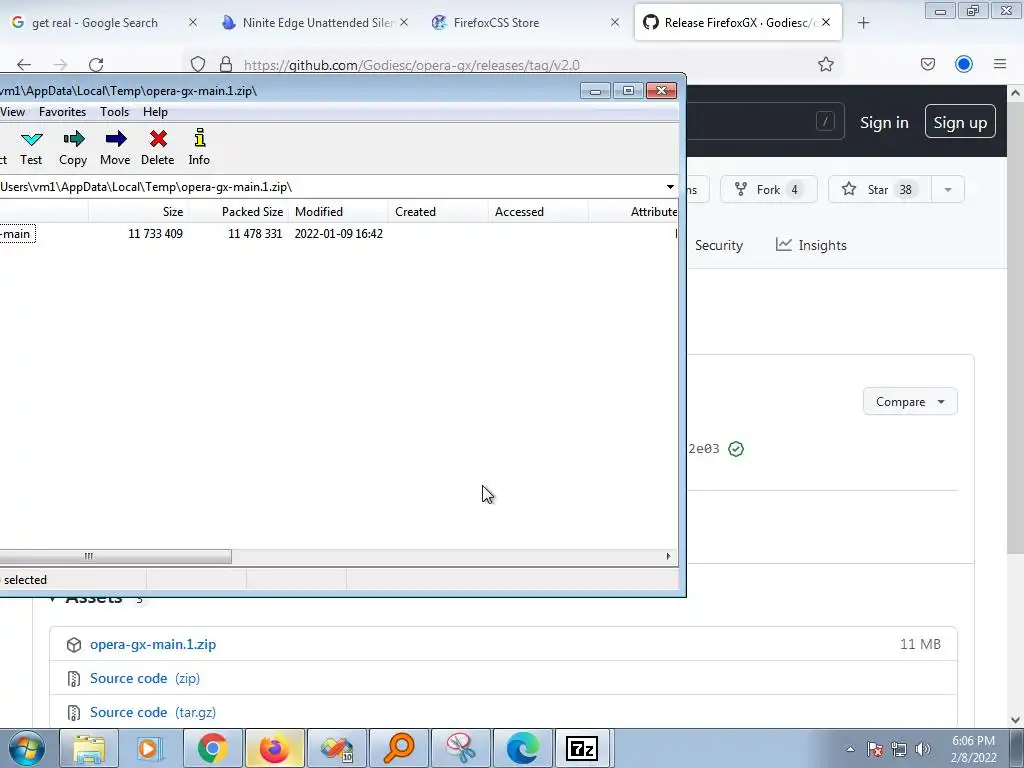This screenshot has width=1024, height=768.
Task: Open the 7z taskbar icon
Action: [582, 748]
